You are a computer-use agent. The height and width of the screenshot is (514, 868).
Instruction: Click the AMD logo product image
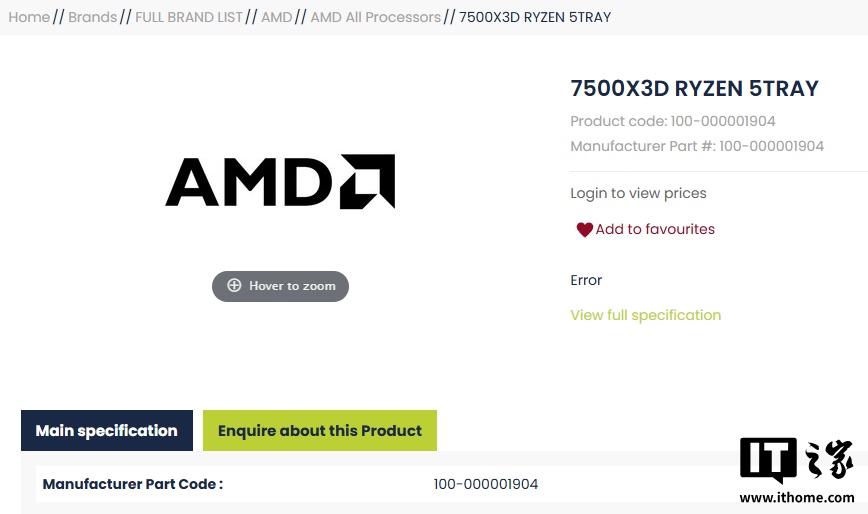(x=280, y=181)
